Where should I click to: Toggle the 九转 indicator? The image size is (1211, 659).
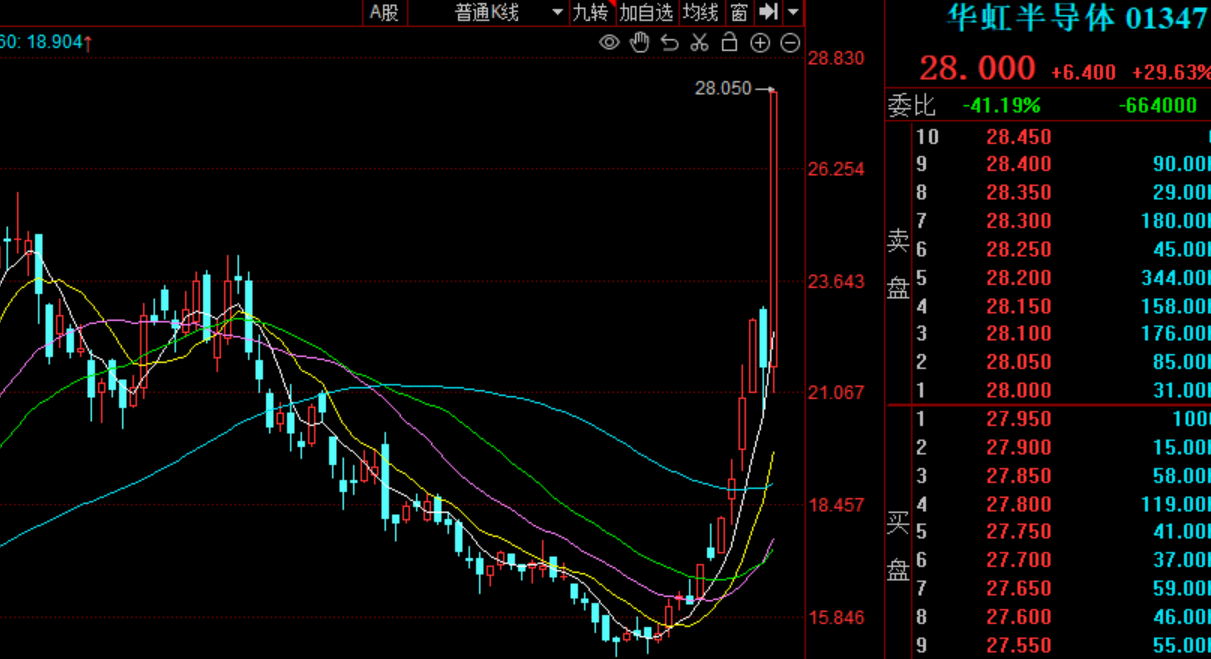click(590, 12)
